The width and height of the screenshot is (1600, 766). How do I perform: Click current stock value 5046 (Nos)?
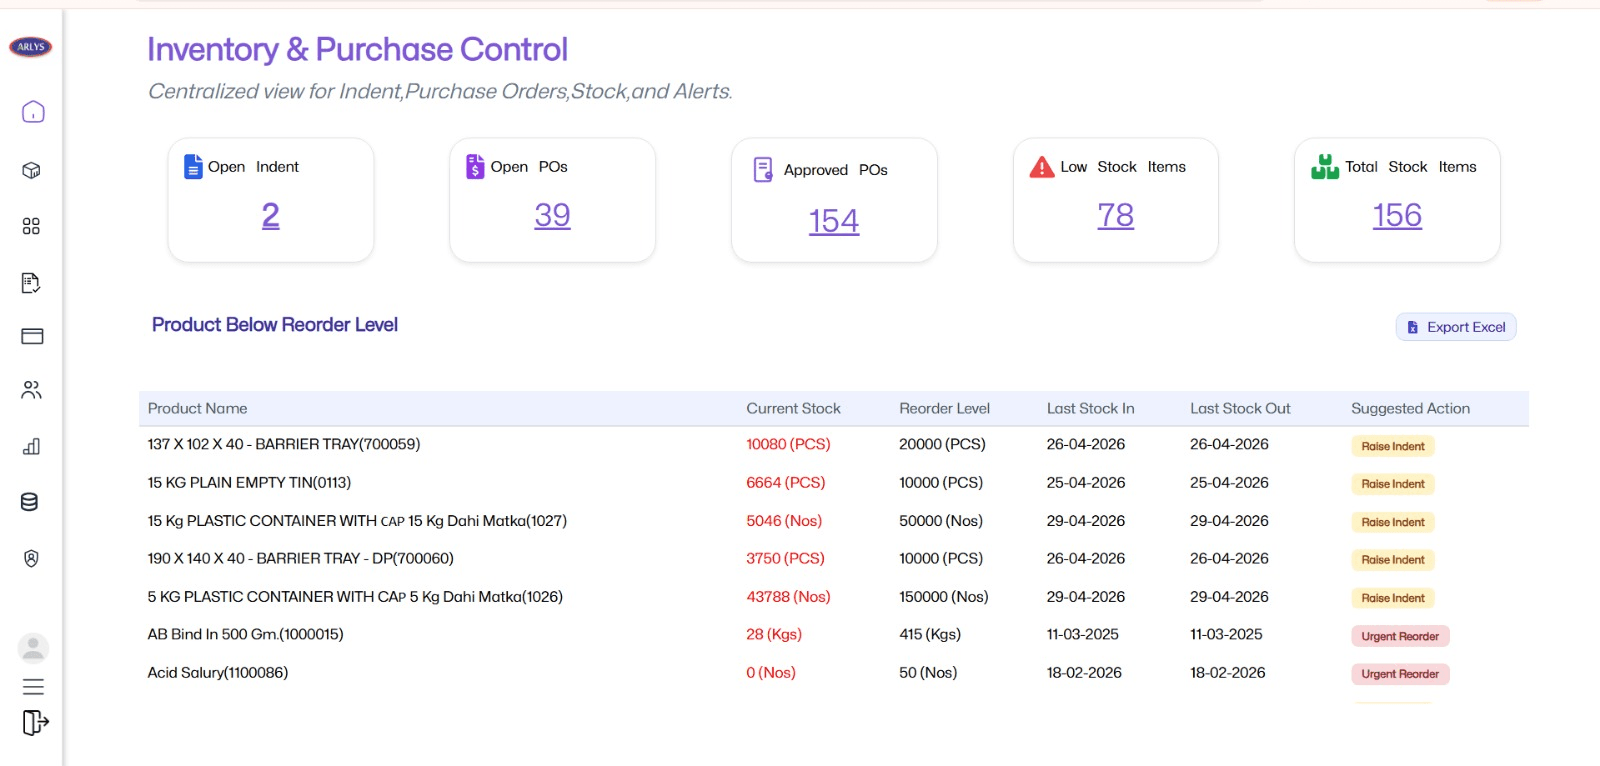(784, 520)
